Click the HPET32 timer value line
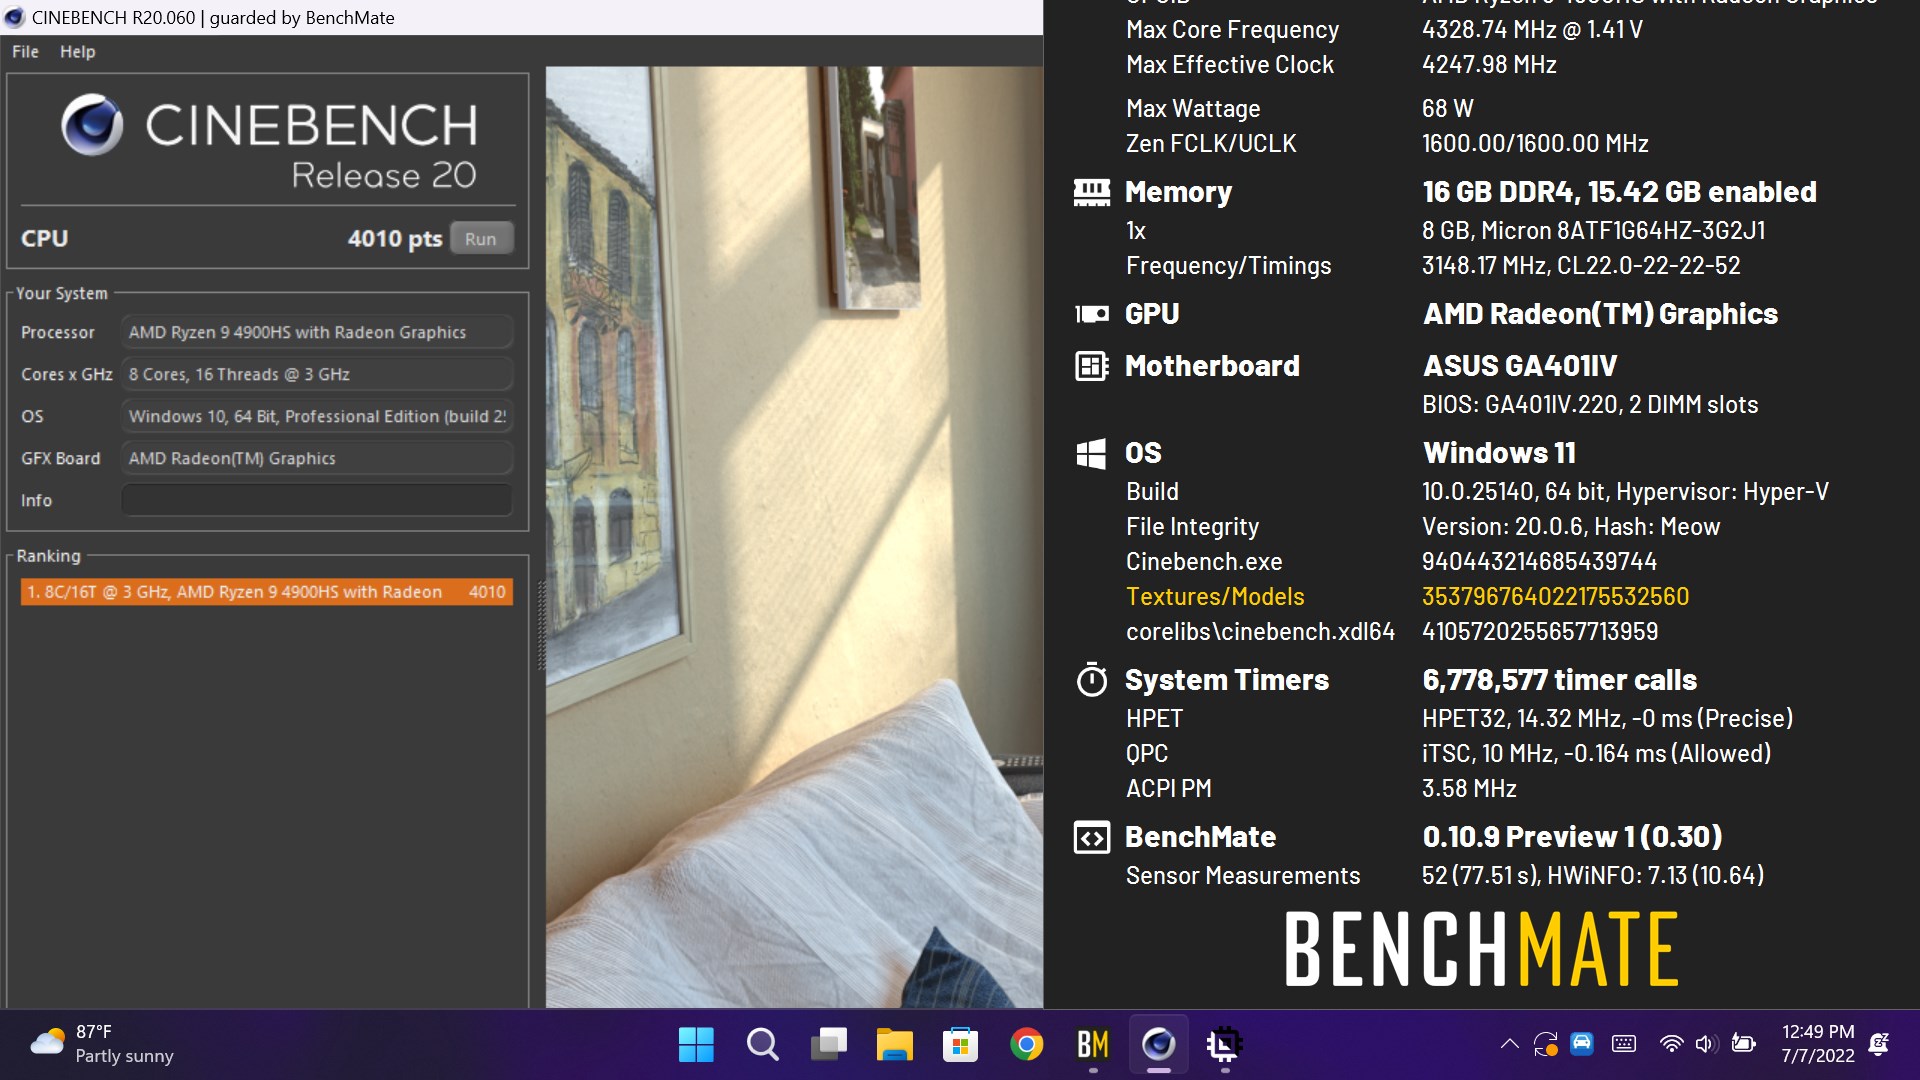 [x=1607, y=719]
